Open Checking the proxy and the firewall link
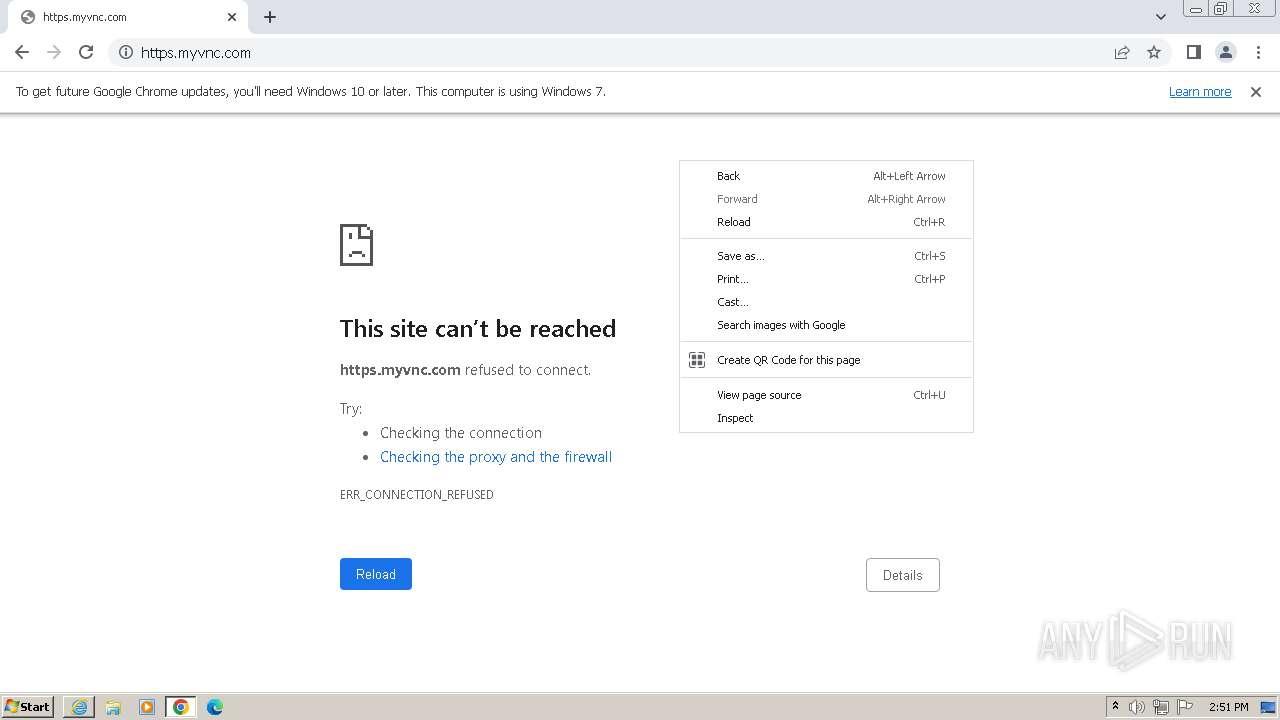 496,457
